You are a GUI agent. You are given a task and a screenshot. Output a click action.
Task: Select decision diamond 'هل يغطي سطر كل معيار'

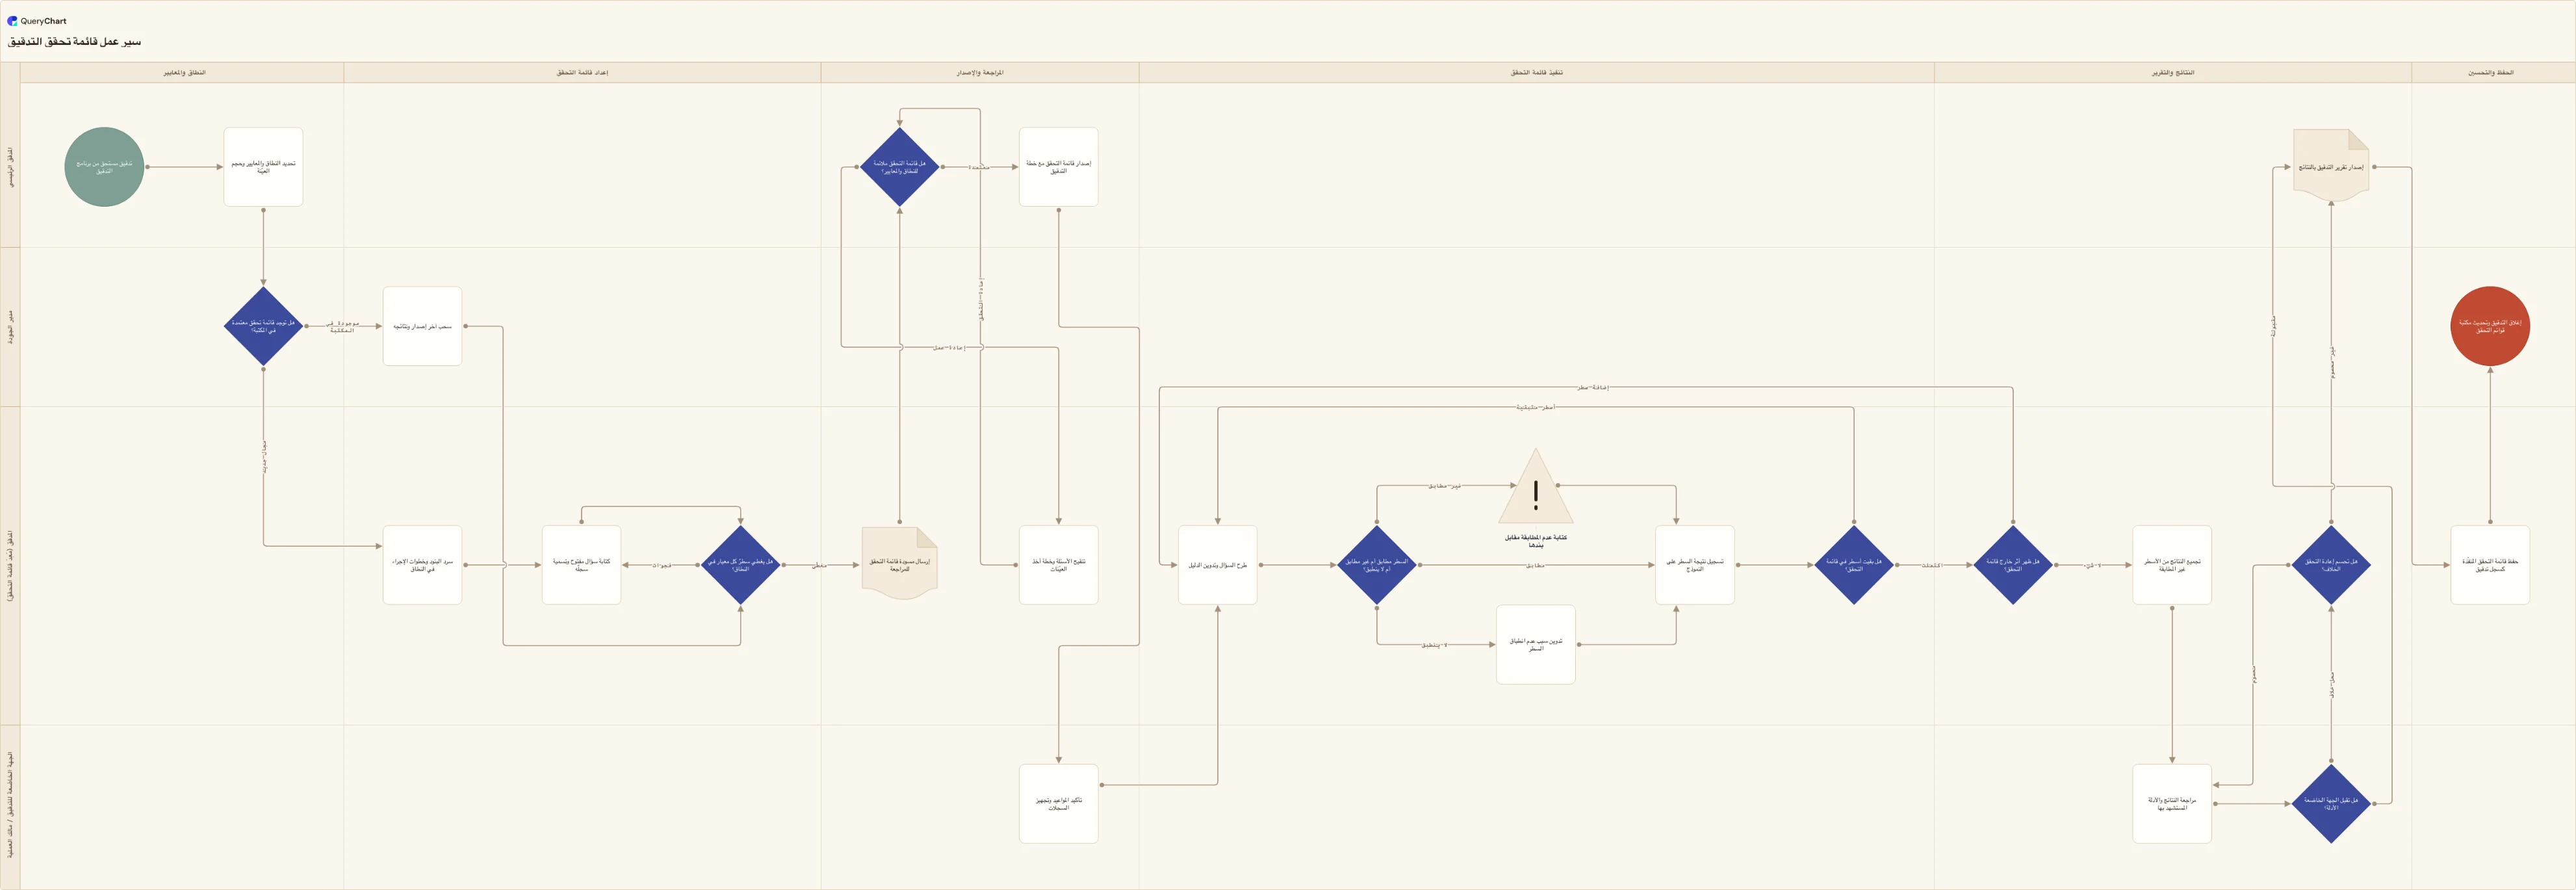pos(741,565)
